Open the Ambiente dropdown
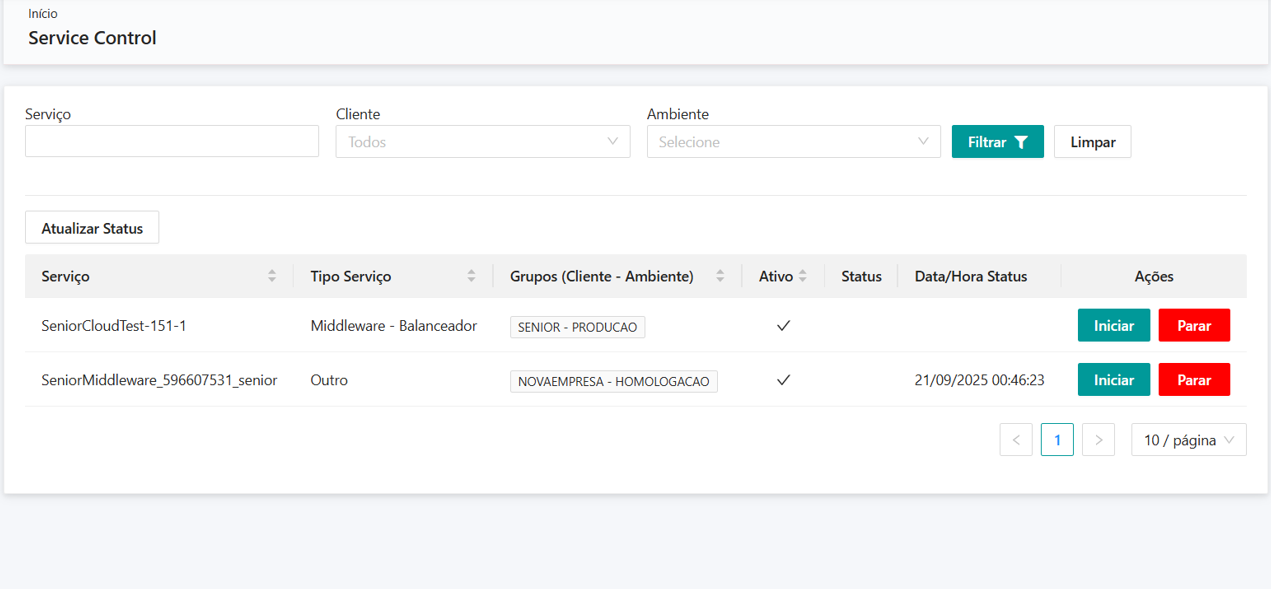Viewport: 1271px width, 589px height. coord(794,142)
